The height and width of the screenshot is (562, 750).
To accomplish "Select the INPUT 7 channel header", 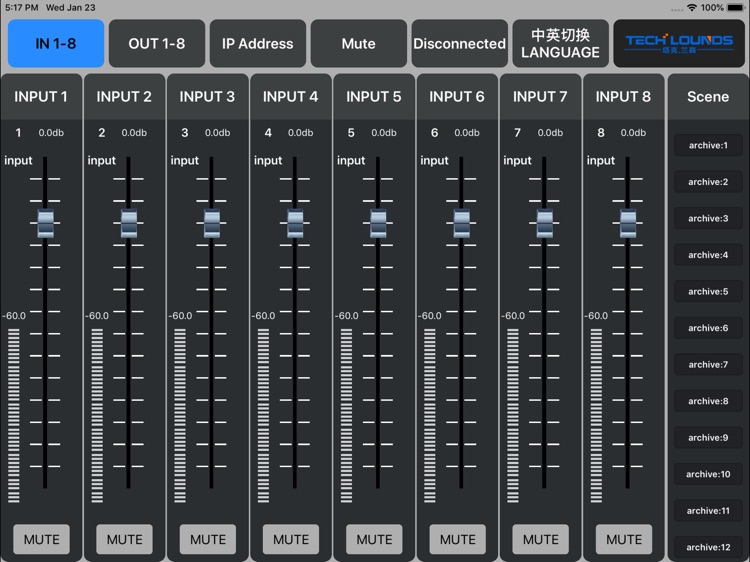I will pos(540,97).
